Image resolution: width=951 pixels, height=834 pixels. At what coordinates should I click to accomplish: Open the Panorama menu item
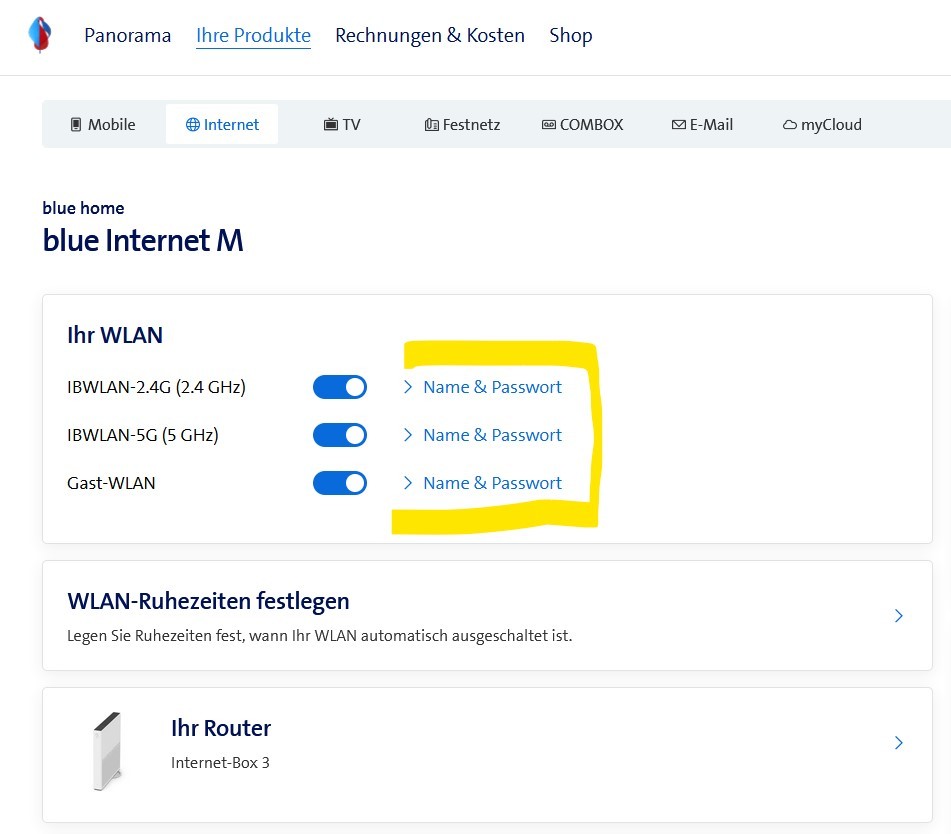point(128,35)
